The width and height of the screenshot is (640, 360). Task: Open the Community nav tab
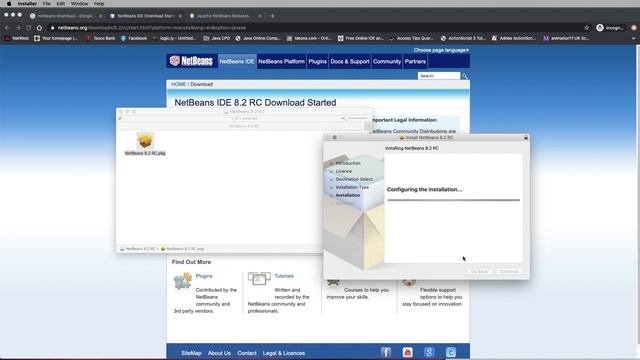coord(387,62)
